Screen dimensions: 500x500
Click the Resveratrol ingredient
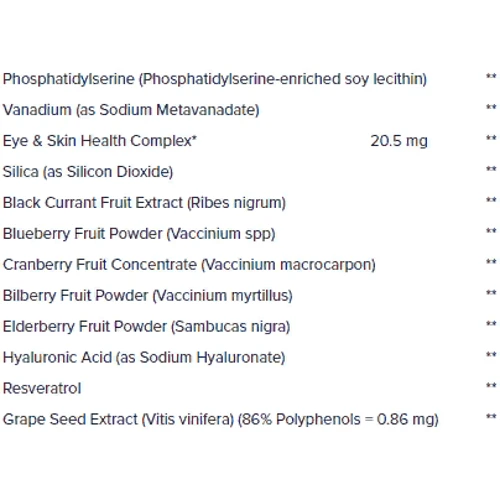[42, 389]
